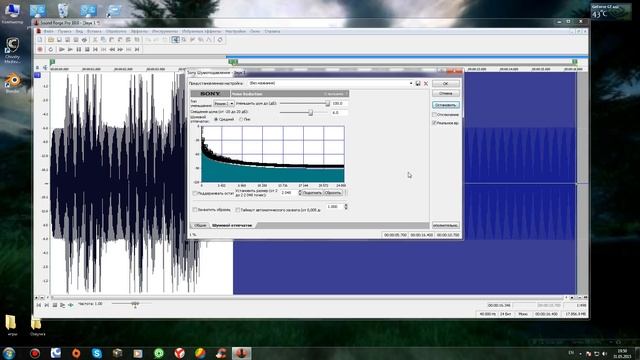Click Pause in transport bar
This screenshot has width=640, height=360.
click(79, 49)
